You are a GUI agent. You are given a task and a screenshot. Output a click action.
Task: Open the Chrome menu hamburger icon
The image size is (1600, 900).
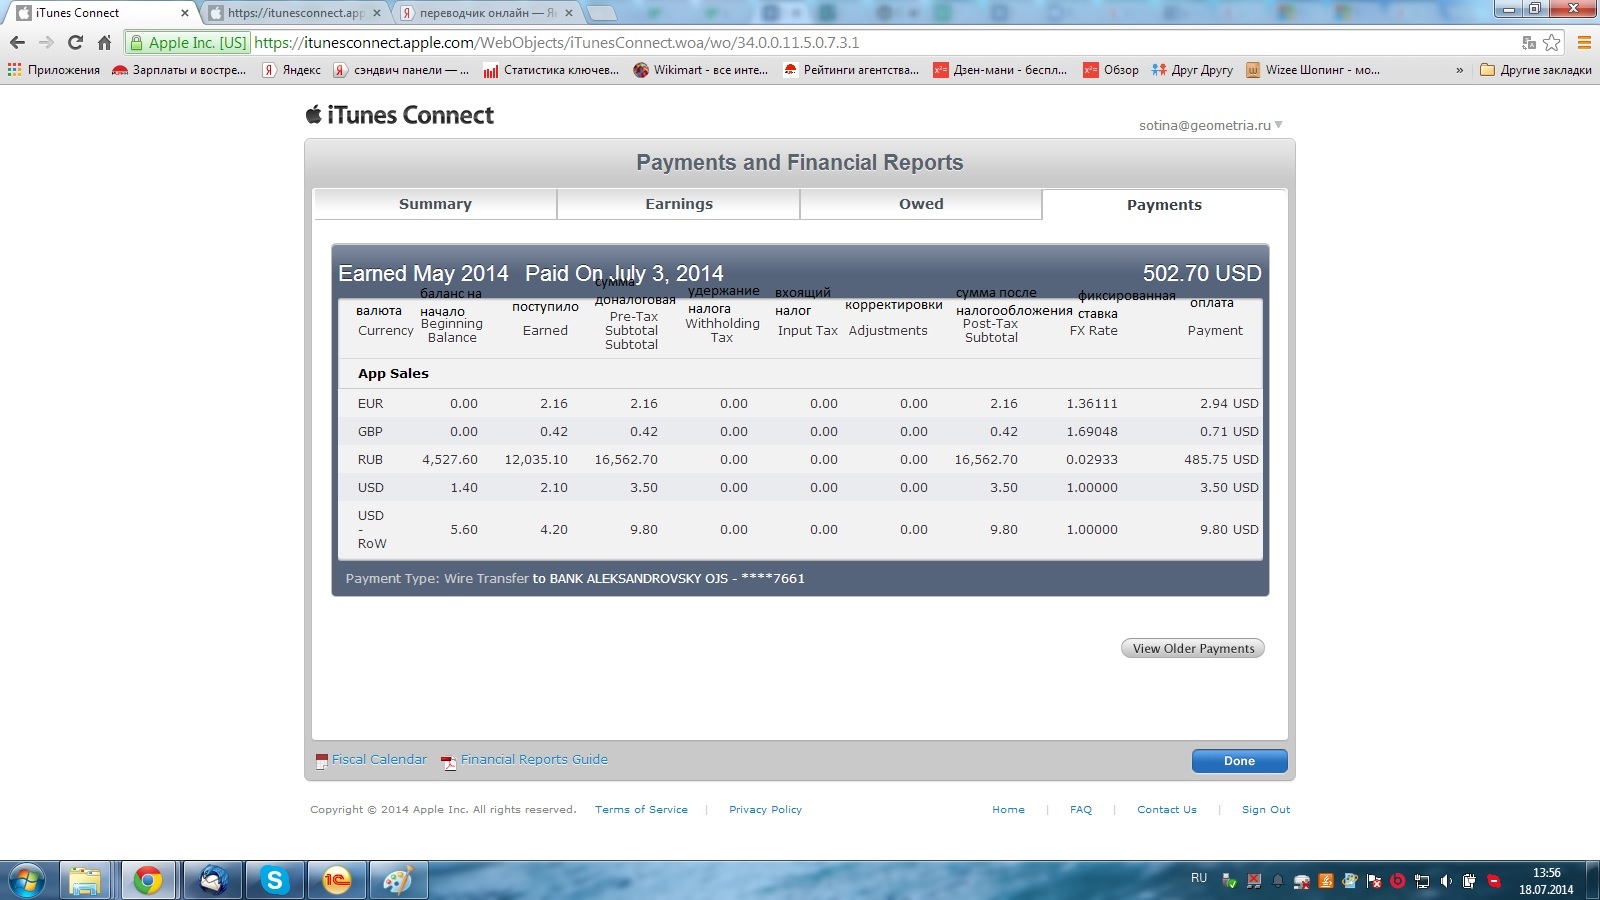pos(1584,43)
